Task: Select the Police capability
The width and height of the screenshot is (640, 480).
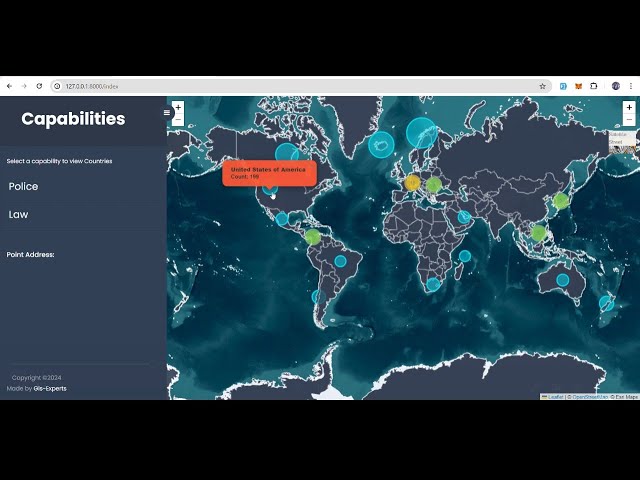Action: point(23,187)
